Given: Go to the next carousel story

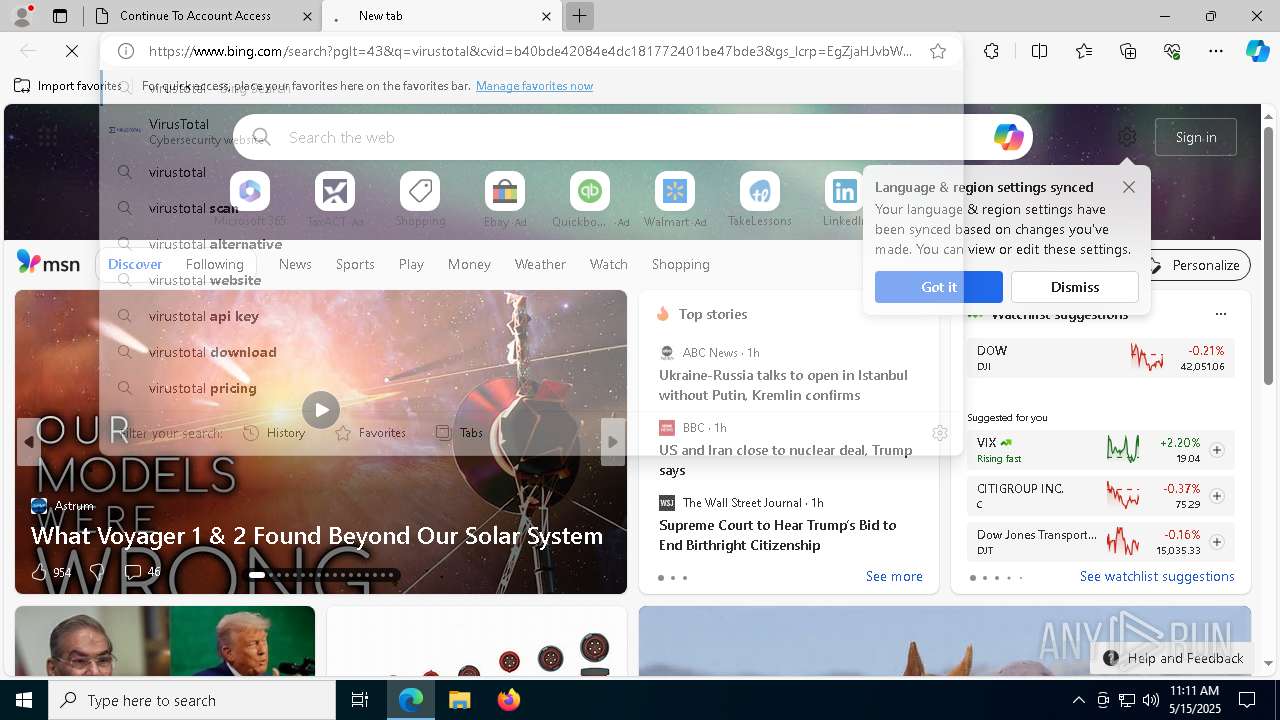Looking at the screenshot, I should pyautogui.click(x=613, y=441).
